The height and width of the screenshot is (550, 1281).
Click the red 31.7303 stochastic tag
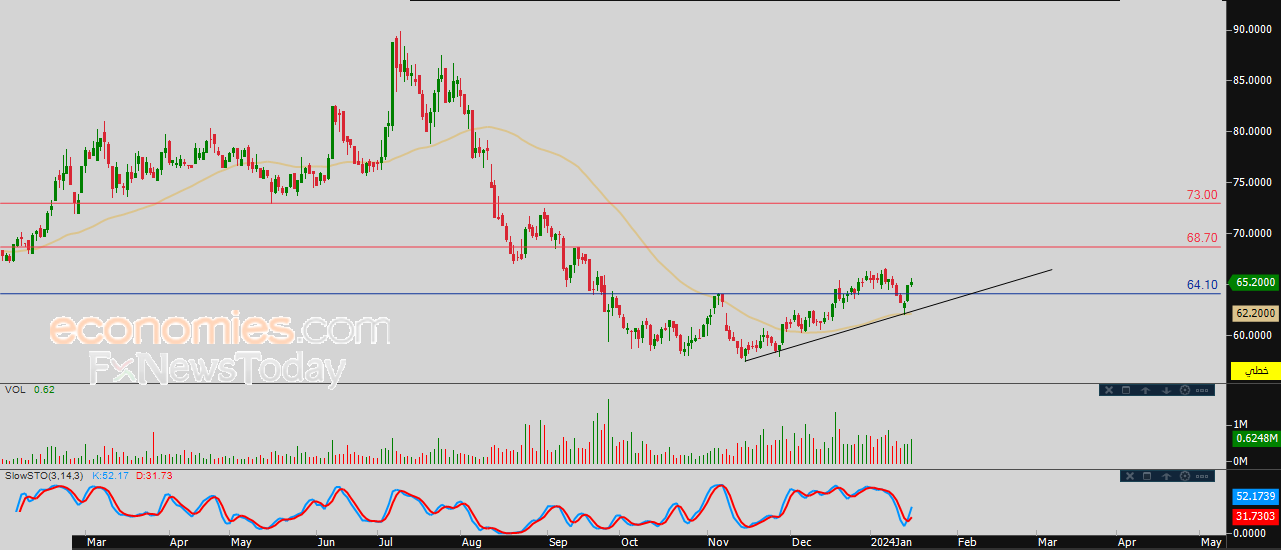click(x=1255, y=516)
